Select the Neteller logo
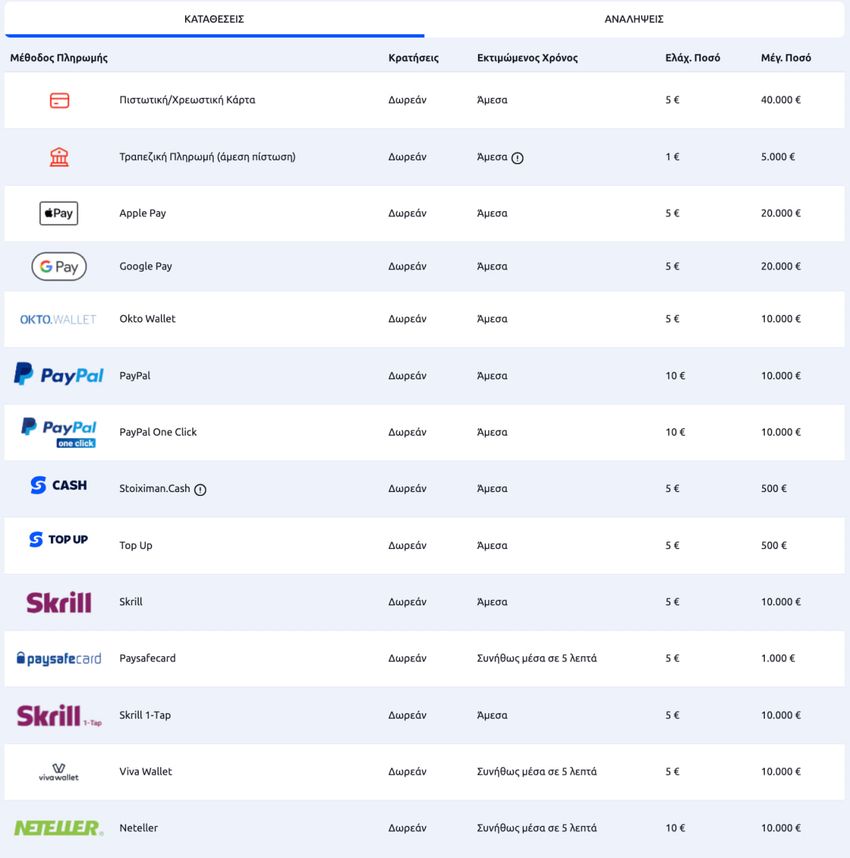Viewport: 850px width, 858px height. point(59,828)
